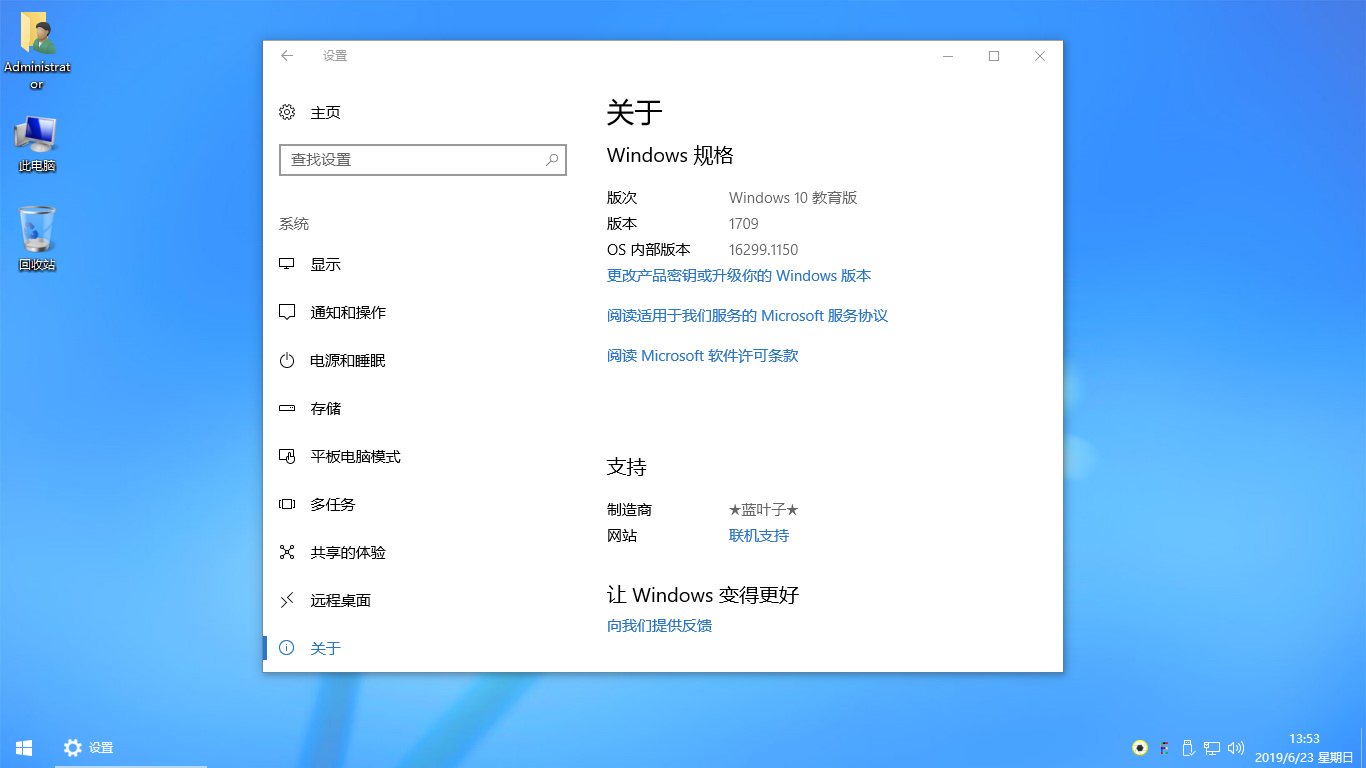The image size is (1366, 768).
Task: Select the Administrator folder desktop icon
Action: coord(37,51)
